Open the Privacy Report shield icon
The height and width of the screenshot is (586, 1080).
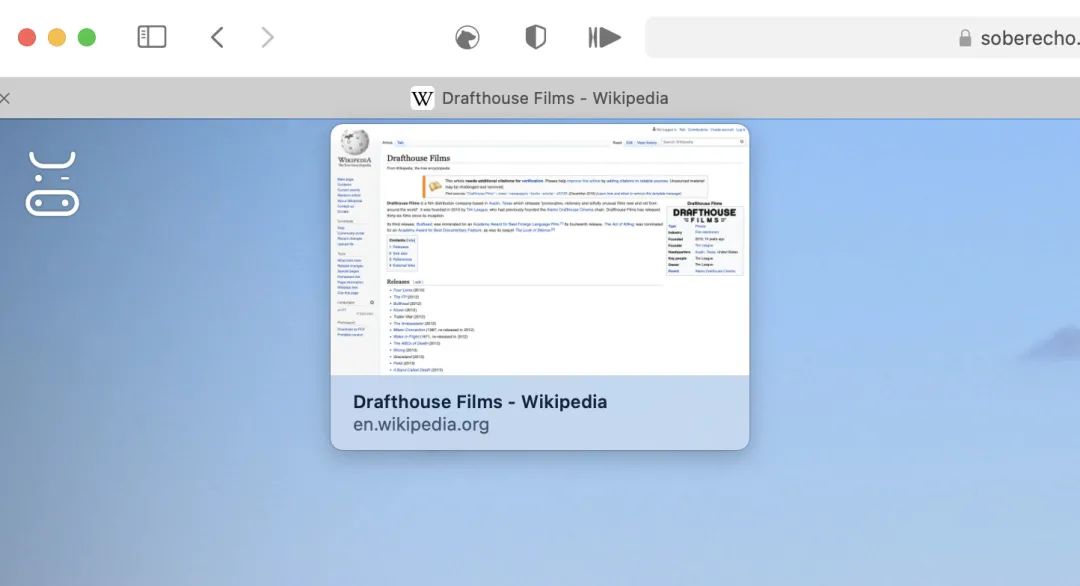(535, 37)
